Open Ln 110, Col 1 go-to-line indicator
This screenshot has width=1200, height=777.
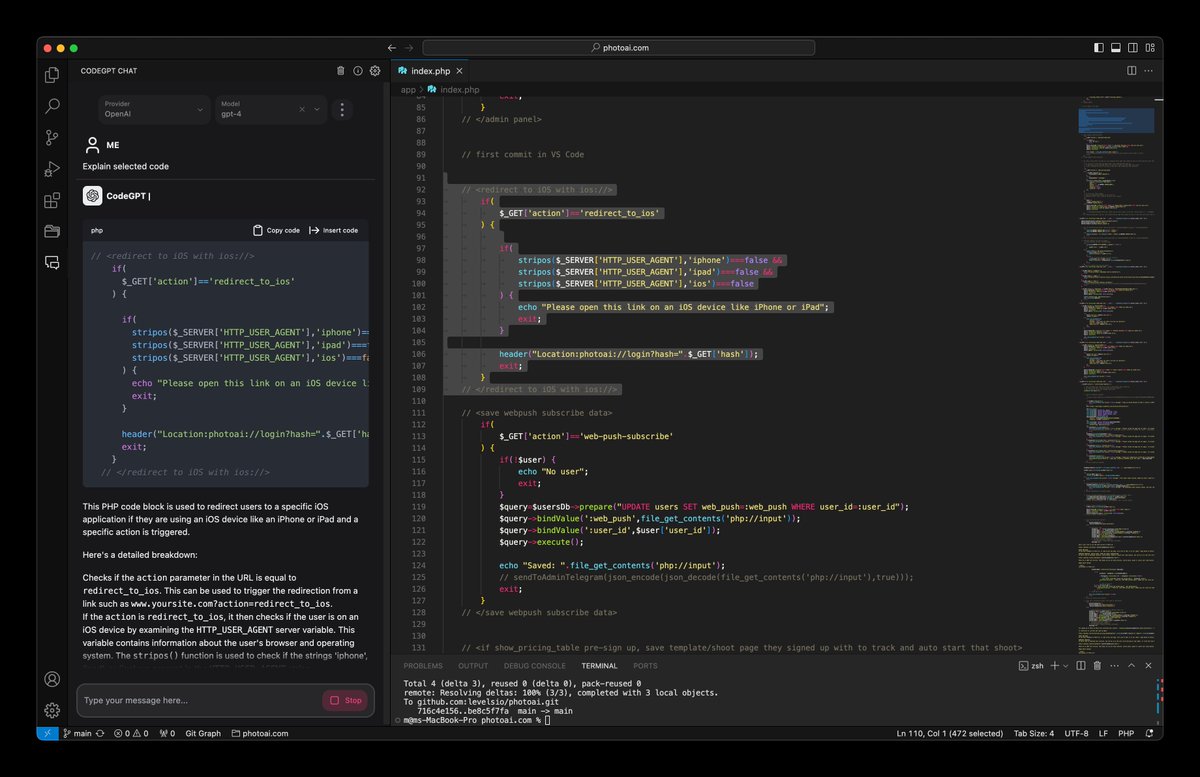pyautogui.click(x=949, y=733)
